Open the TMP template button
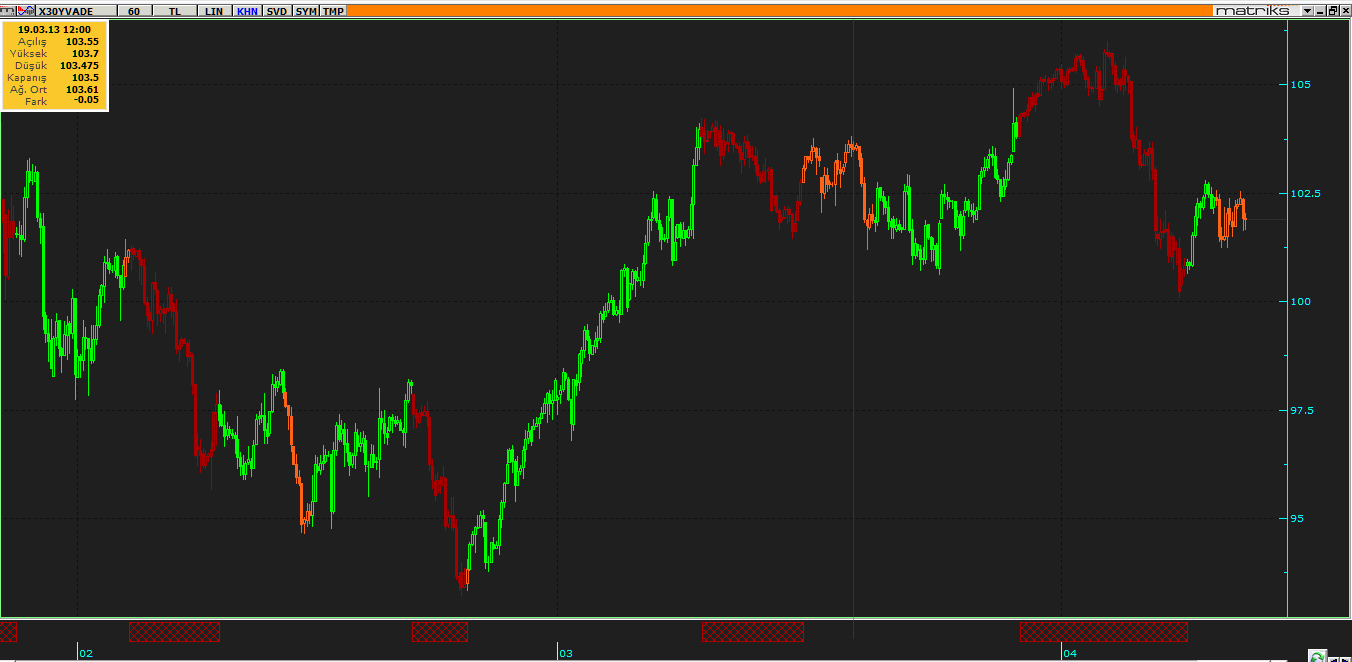Screen dimensions: 1352x662 [x=333, y=11]
